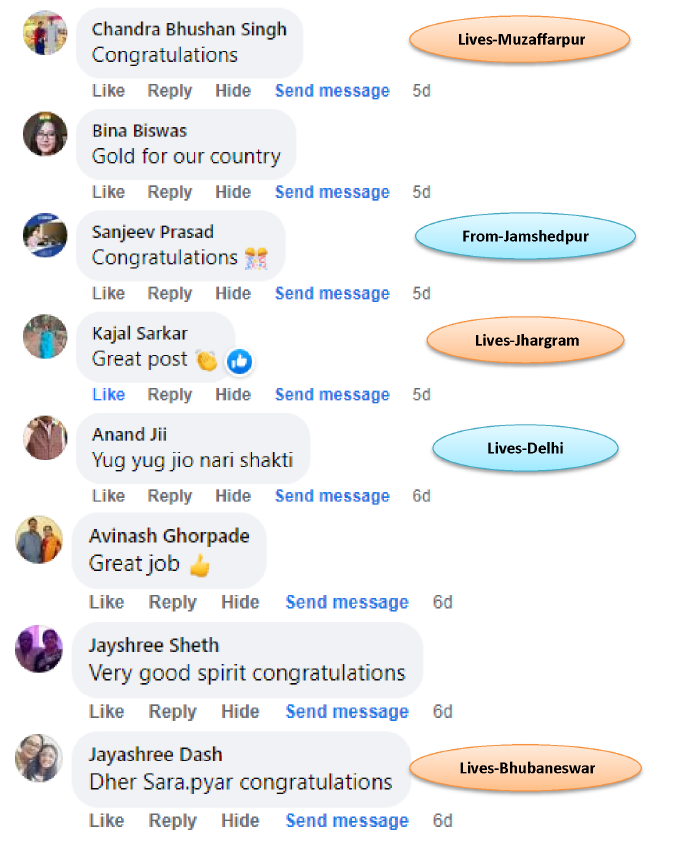Click the blue thumbs-up reaction on Kajal Sarkar's comment
The image size is (679, 842).
(x=240, y=362)
